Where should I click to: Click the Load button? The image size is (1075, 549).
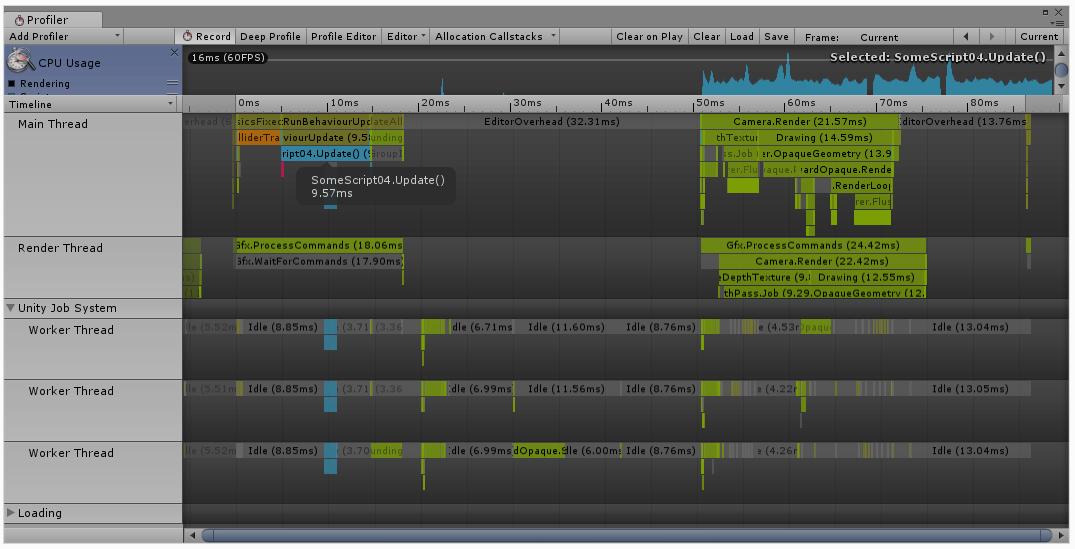742,36
